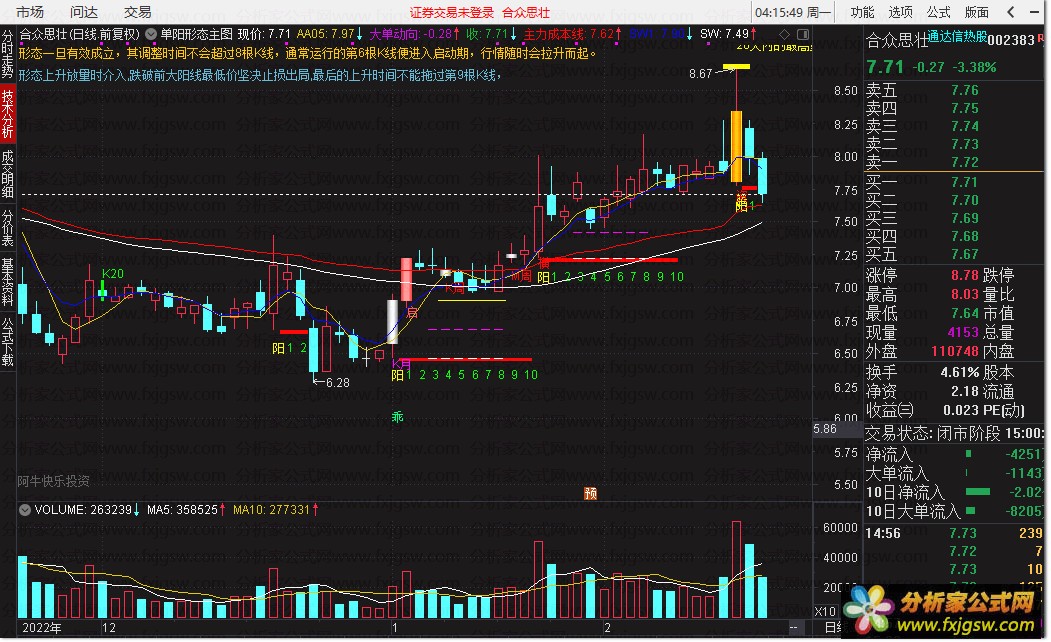
Task: Click the 交易状态 闭市阶段 status line
Action: [x=955, y=434]
